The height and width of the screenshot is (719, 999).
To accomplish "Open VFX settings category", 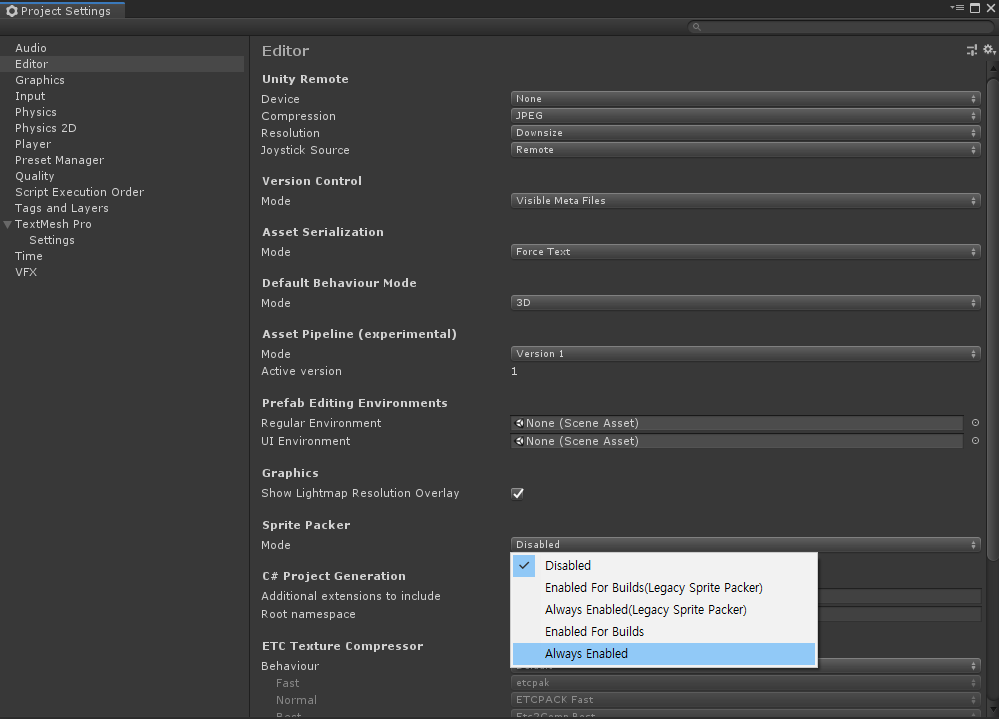I will (x=122, y=272).
